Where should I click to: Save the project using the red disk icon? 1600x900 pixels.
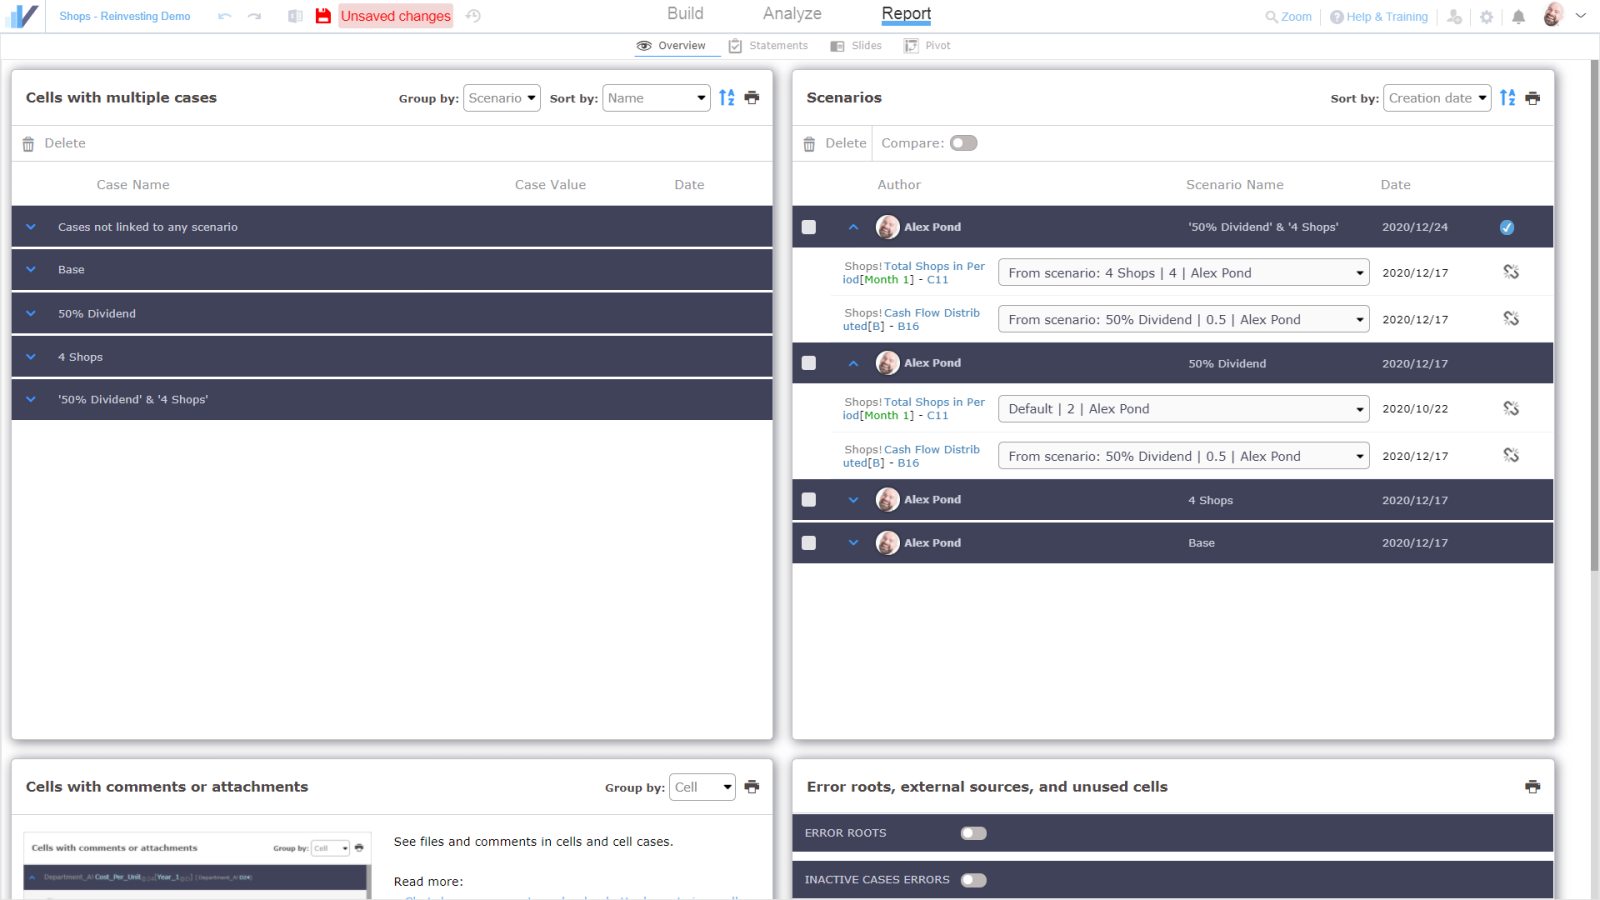323,16
